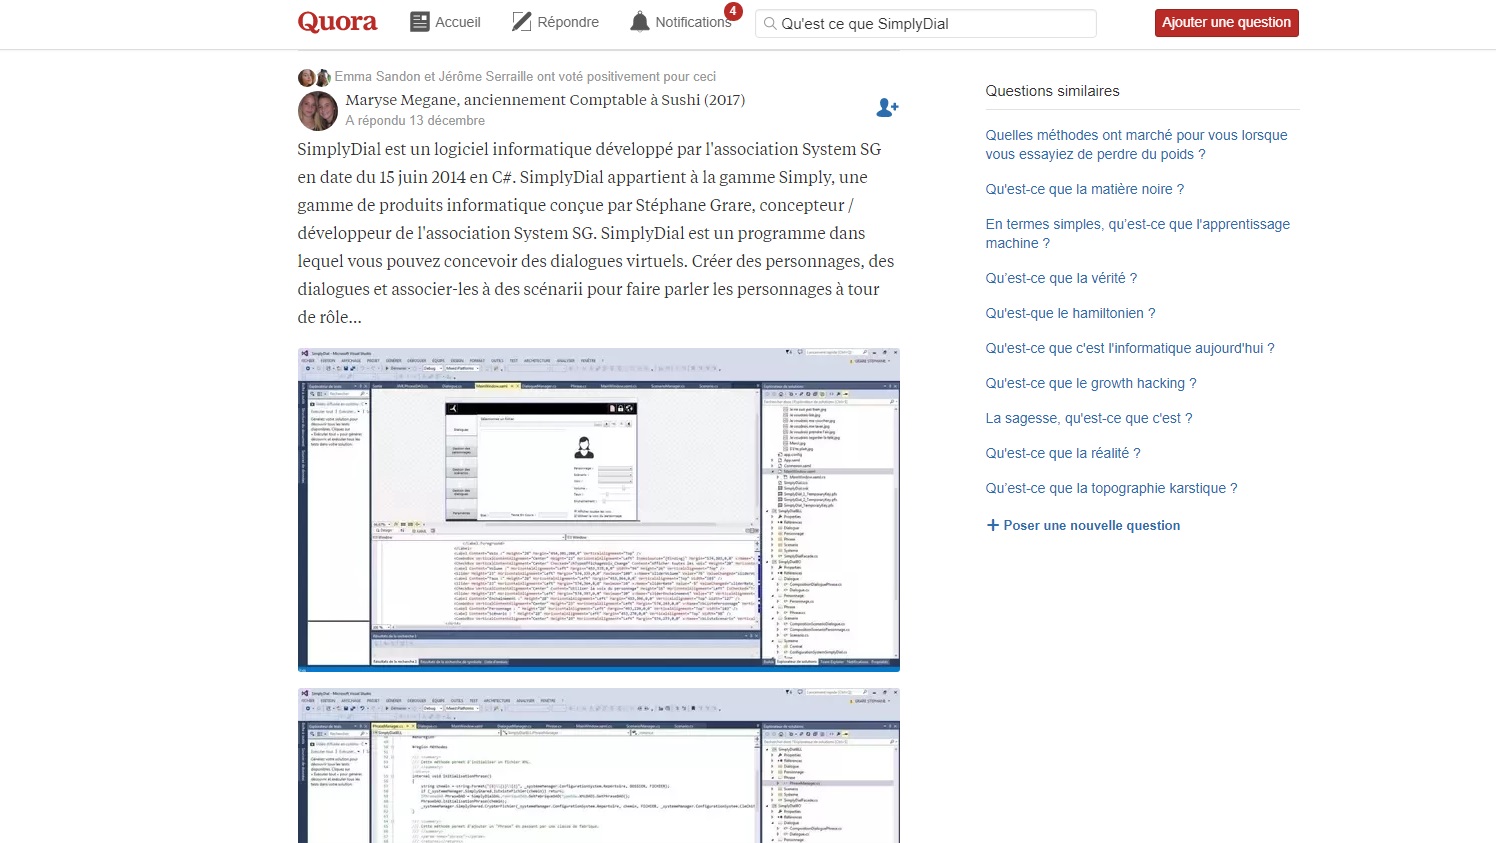This screenshot has width=1496, height=843.
Task: Enlarge the first Visual Studio screenshot
Action: [599, 510]
